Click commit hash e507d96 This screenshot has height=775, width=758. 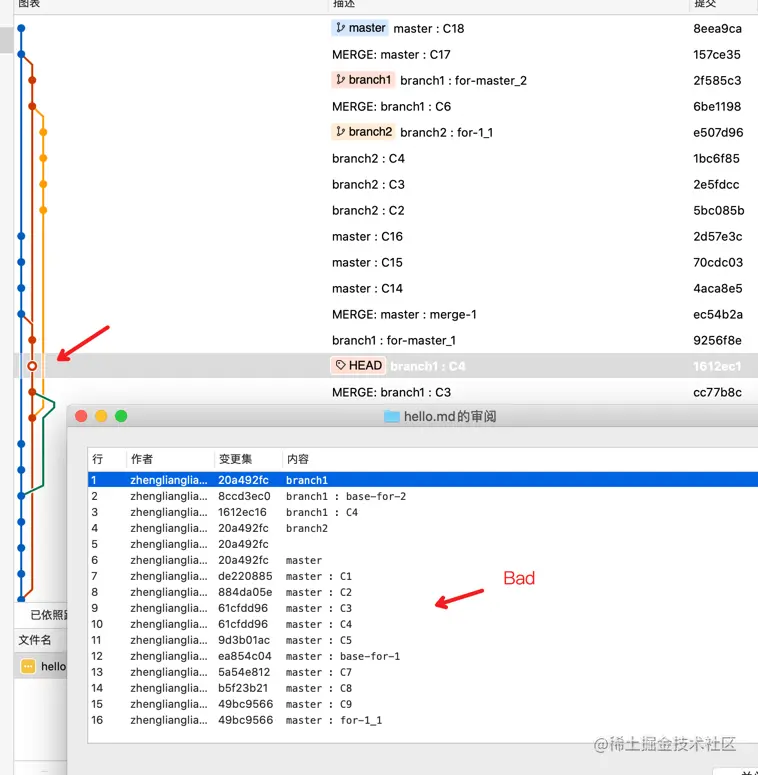tap(718, 132)
